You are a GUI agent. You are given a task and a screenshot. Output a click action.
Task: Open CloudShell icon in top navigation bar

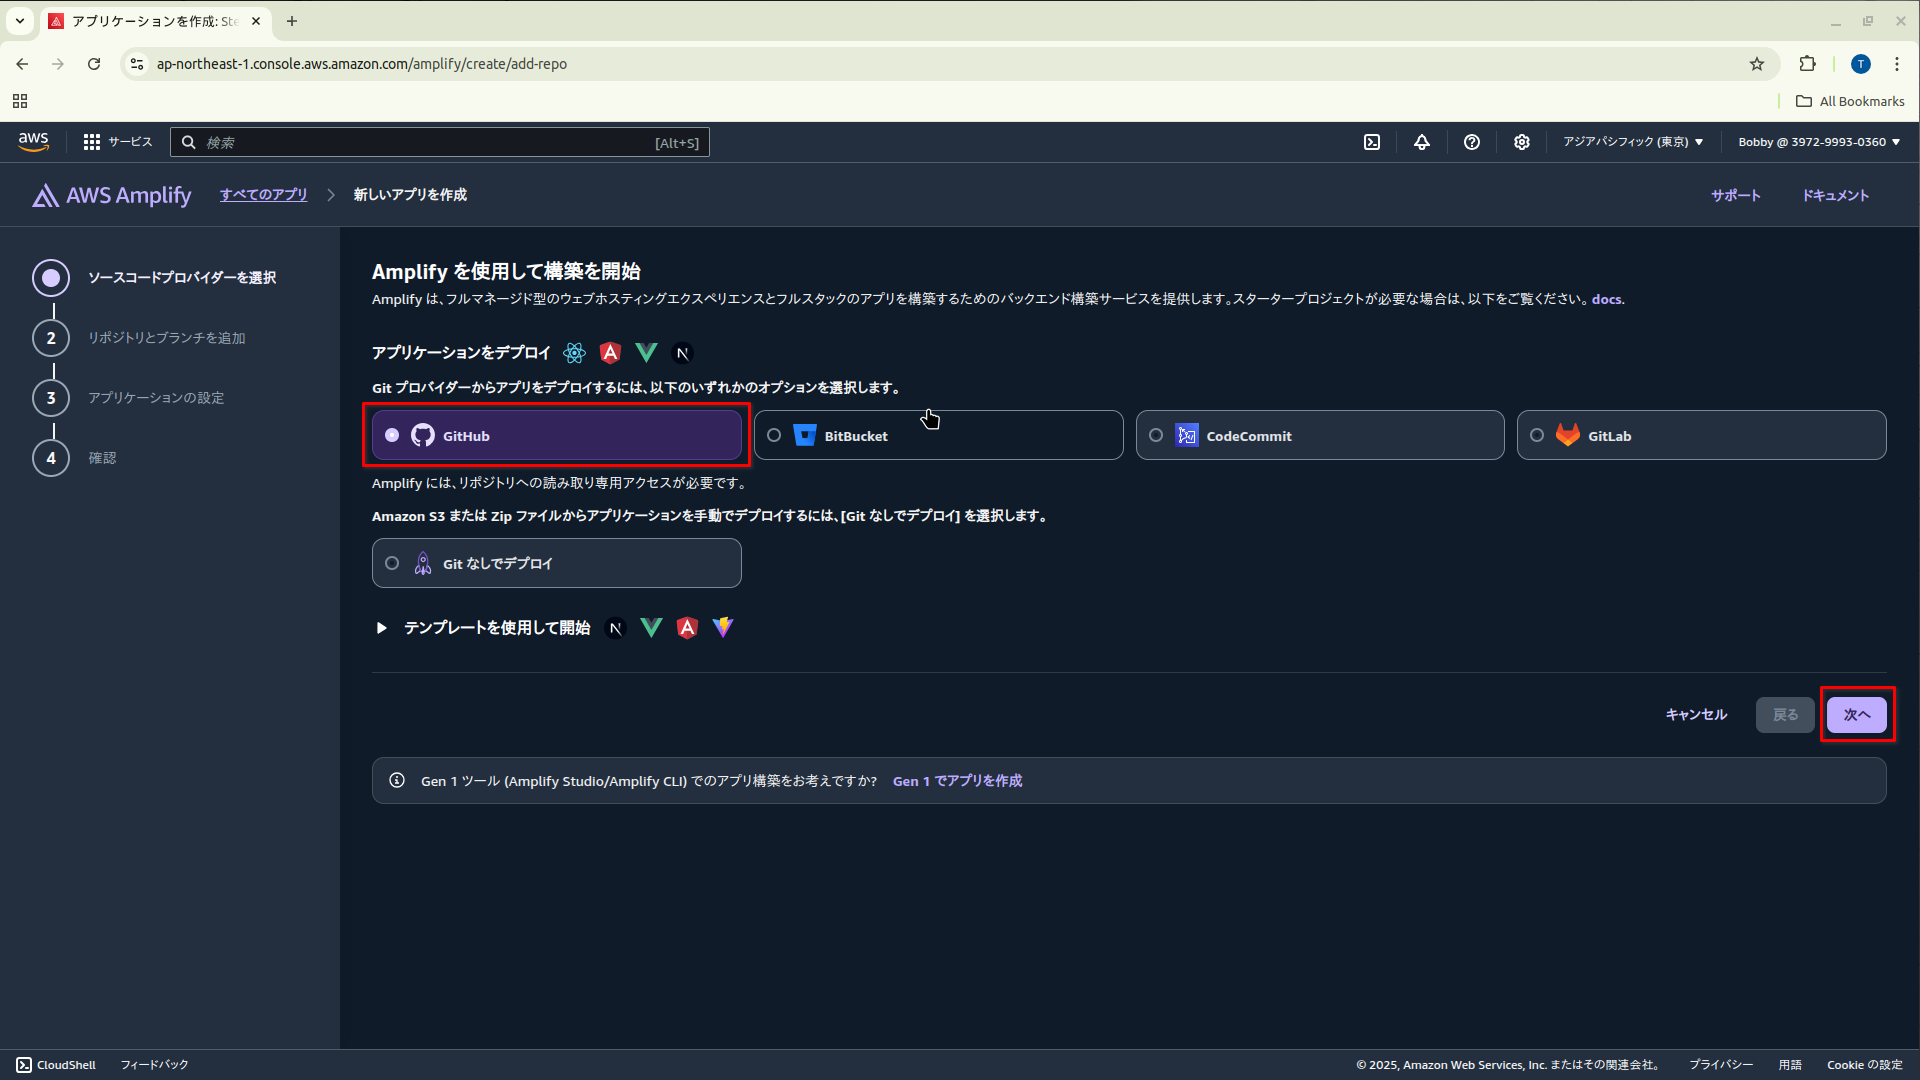1372,142
